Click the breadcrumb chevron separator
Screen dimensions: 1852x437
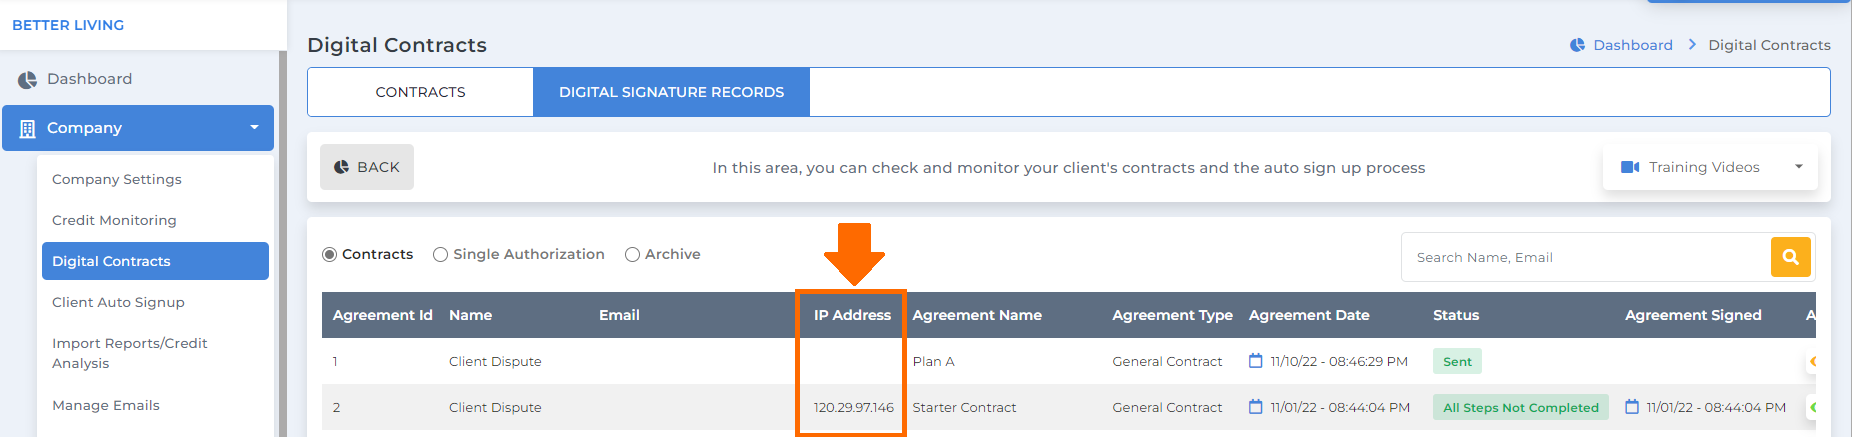coord(1692,45)
